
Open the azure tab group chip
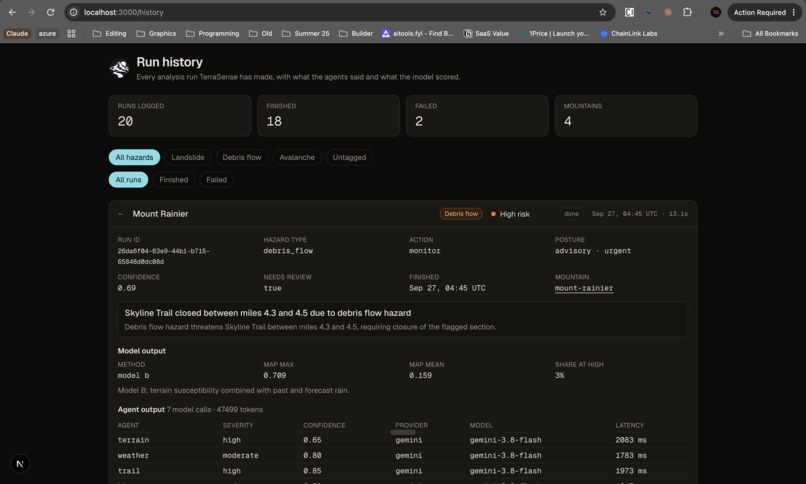(x=47, y=33)
